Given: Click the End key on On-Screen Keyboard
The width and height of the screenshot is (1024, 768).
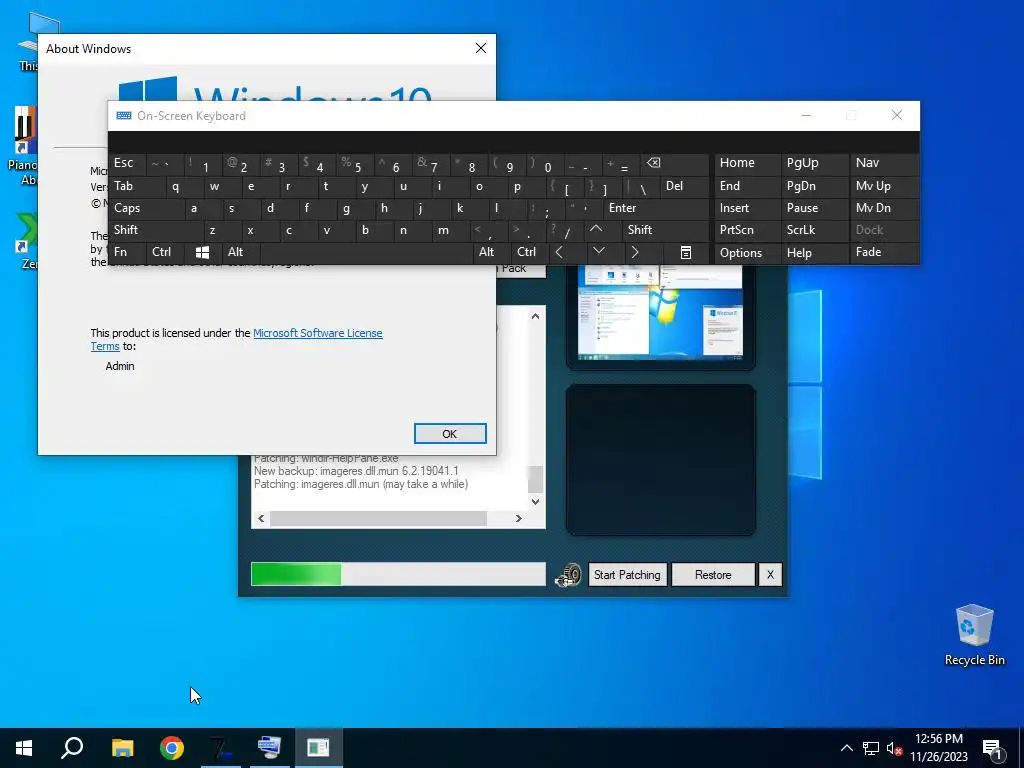Looking at the screenshot, I should point(747,186).
